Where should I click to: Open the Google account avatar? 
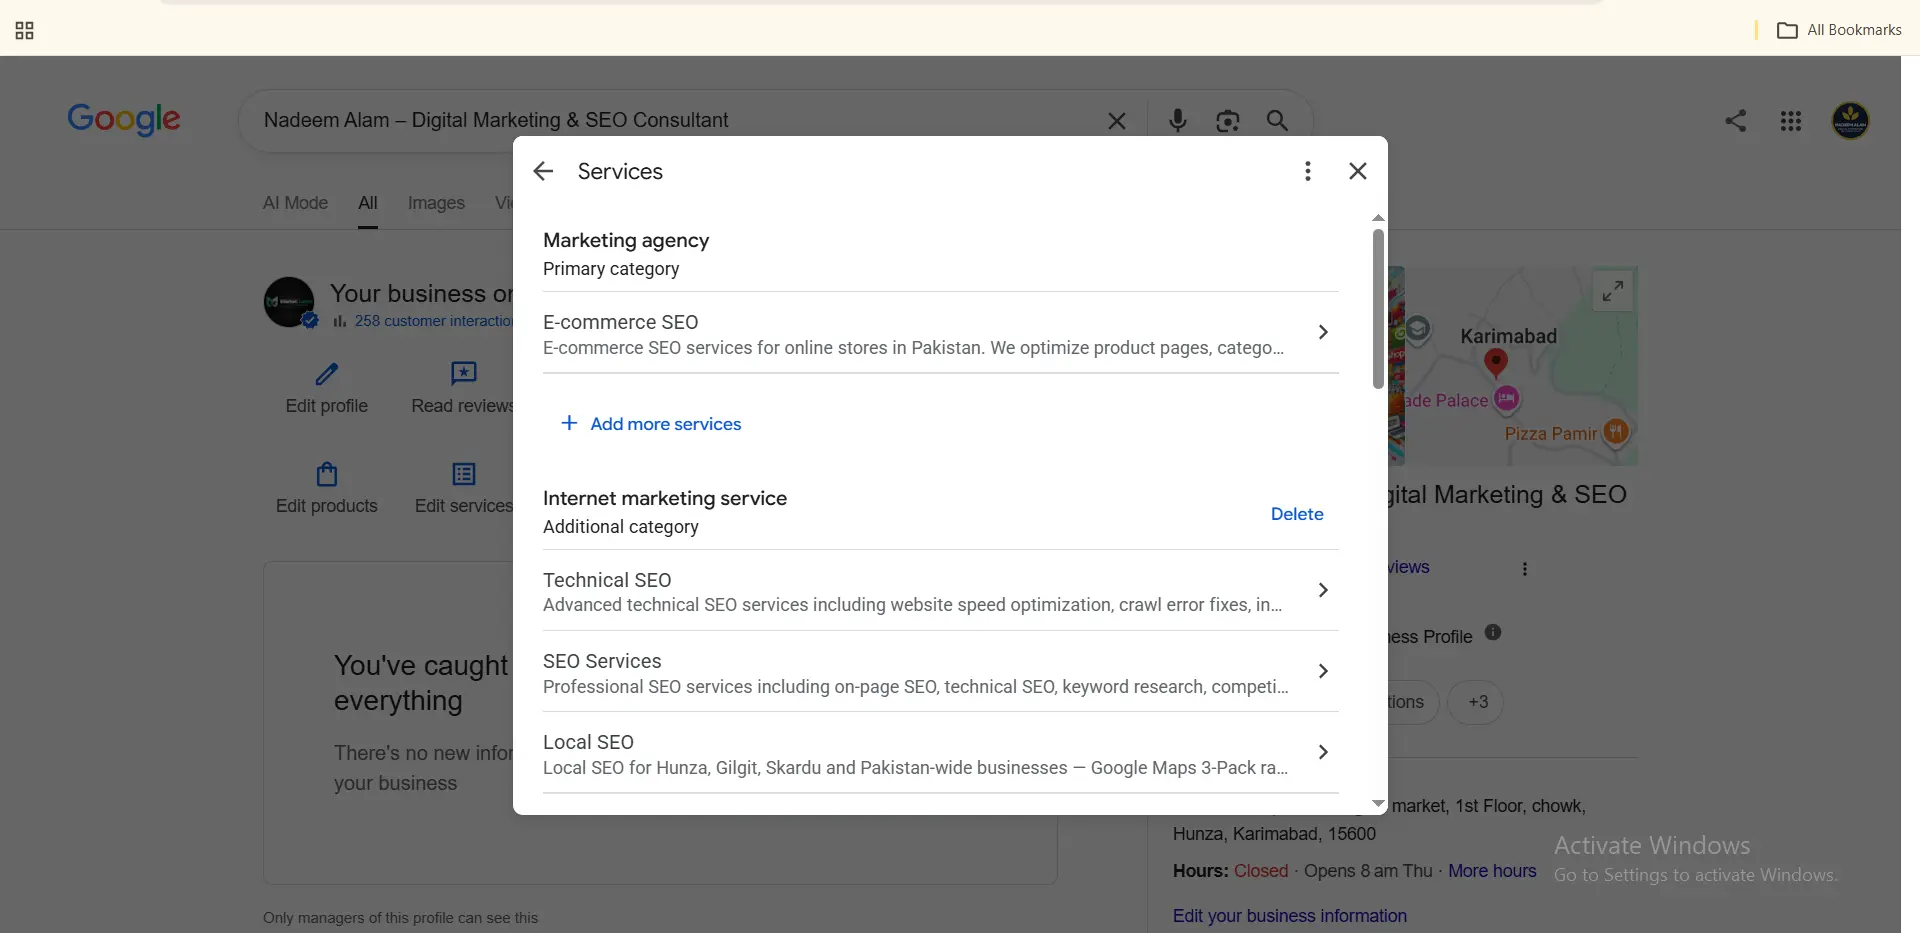(x=1850, y=121)
